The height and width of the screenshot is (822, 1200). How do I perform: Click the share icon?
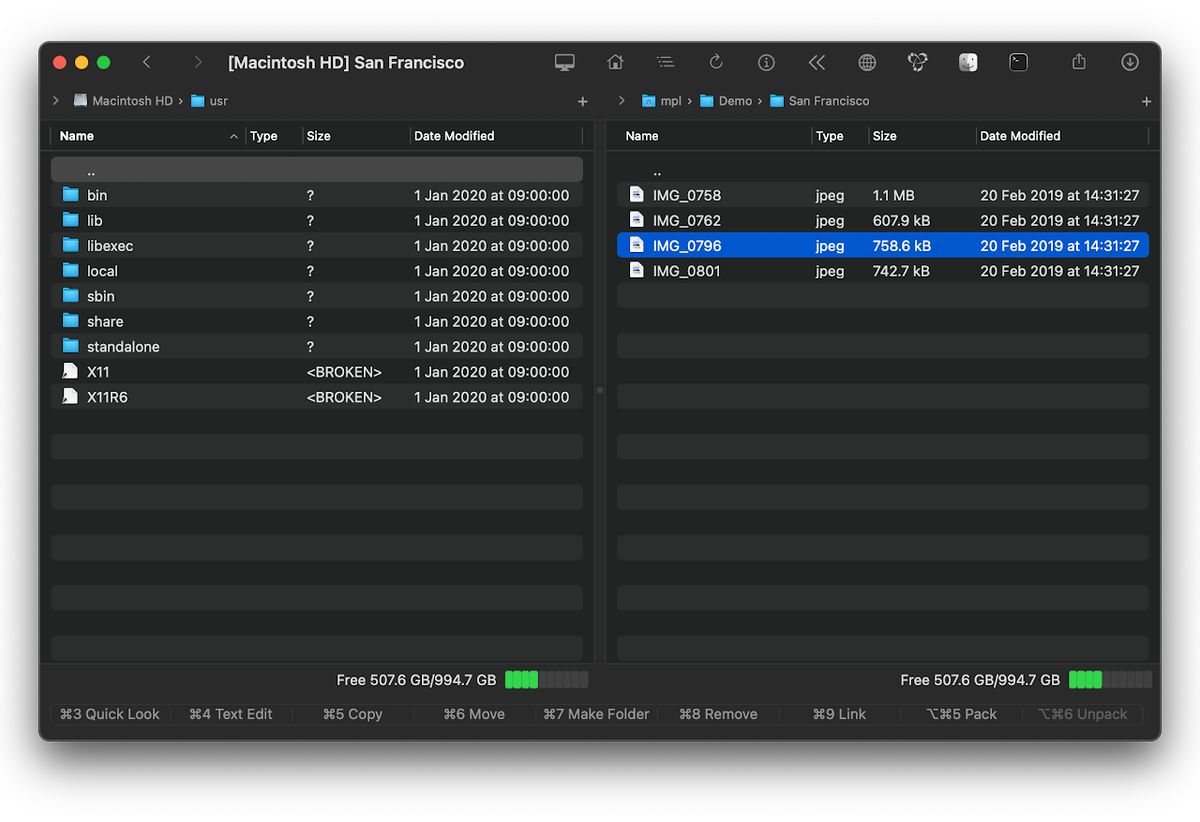point(1079,62)
